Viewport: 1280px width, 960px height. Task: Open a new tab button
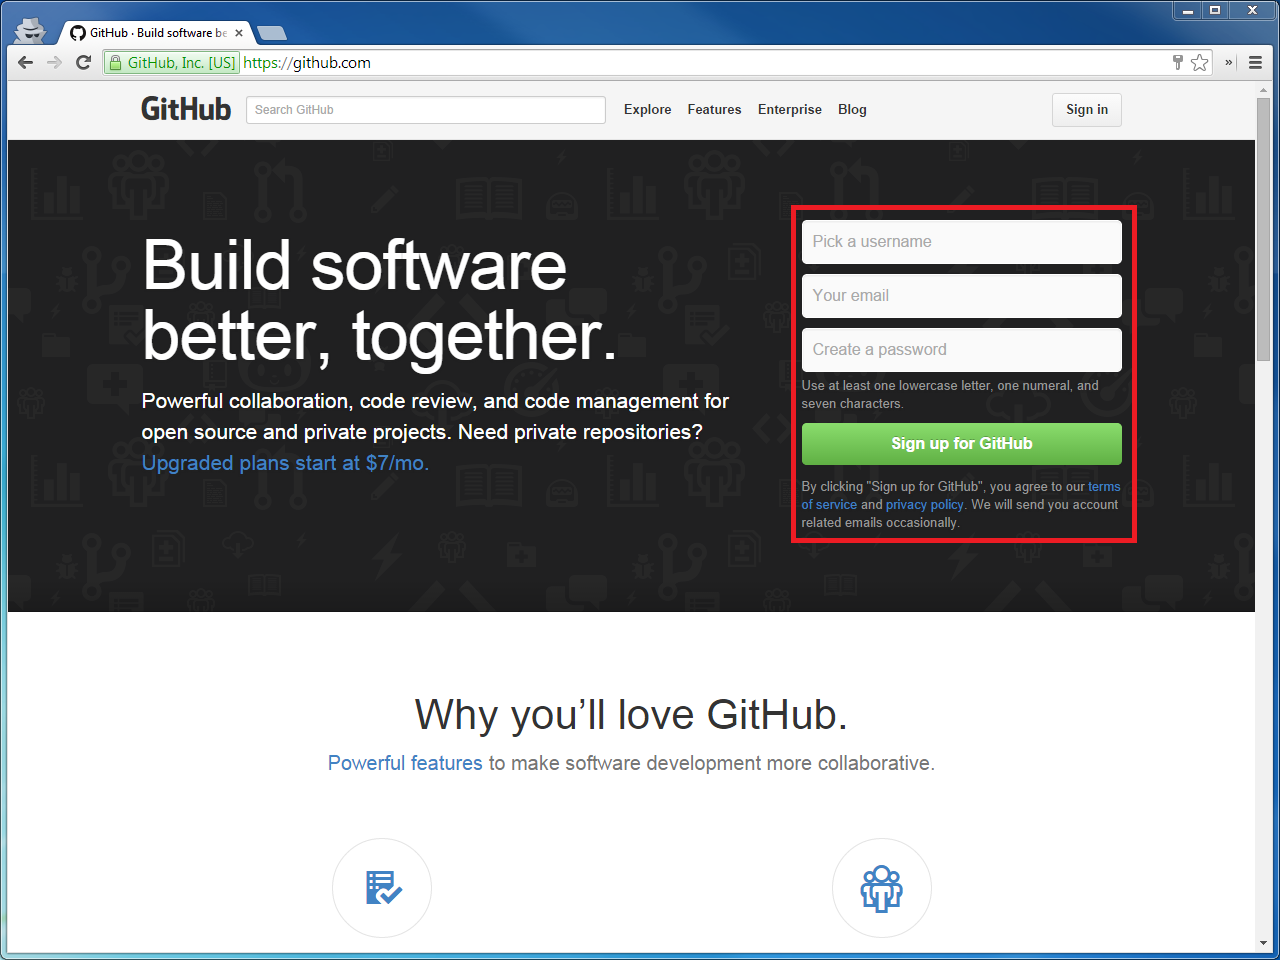pyautogui.click(x=271, y=33)
